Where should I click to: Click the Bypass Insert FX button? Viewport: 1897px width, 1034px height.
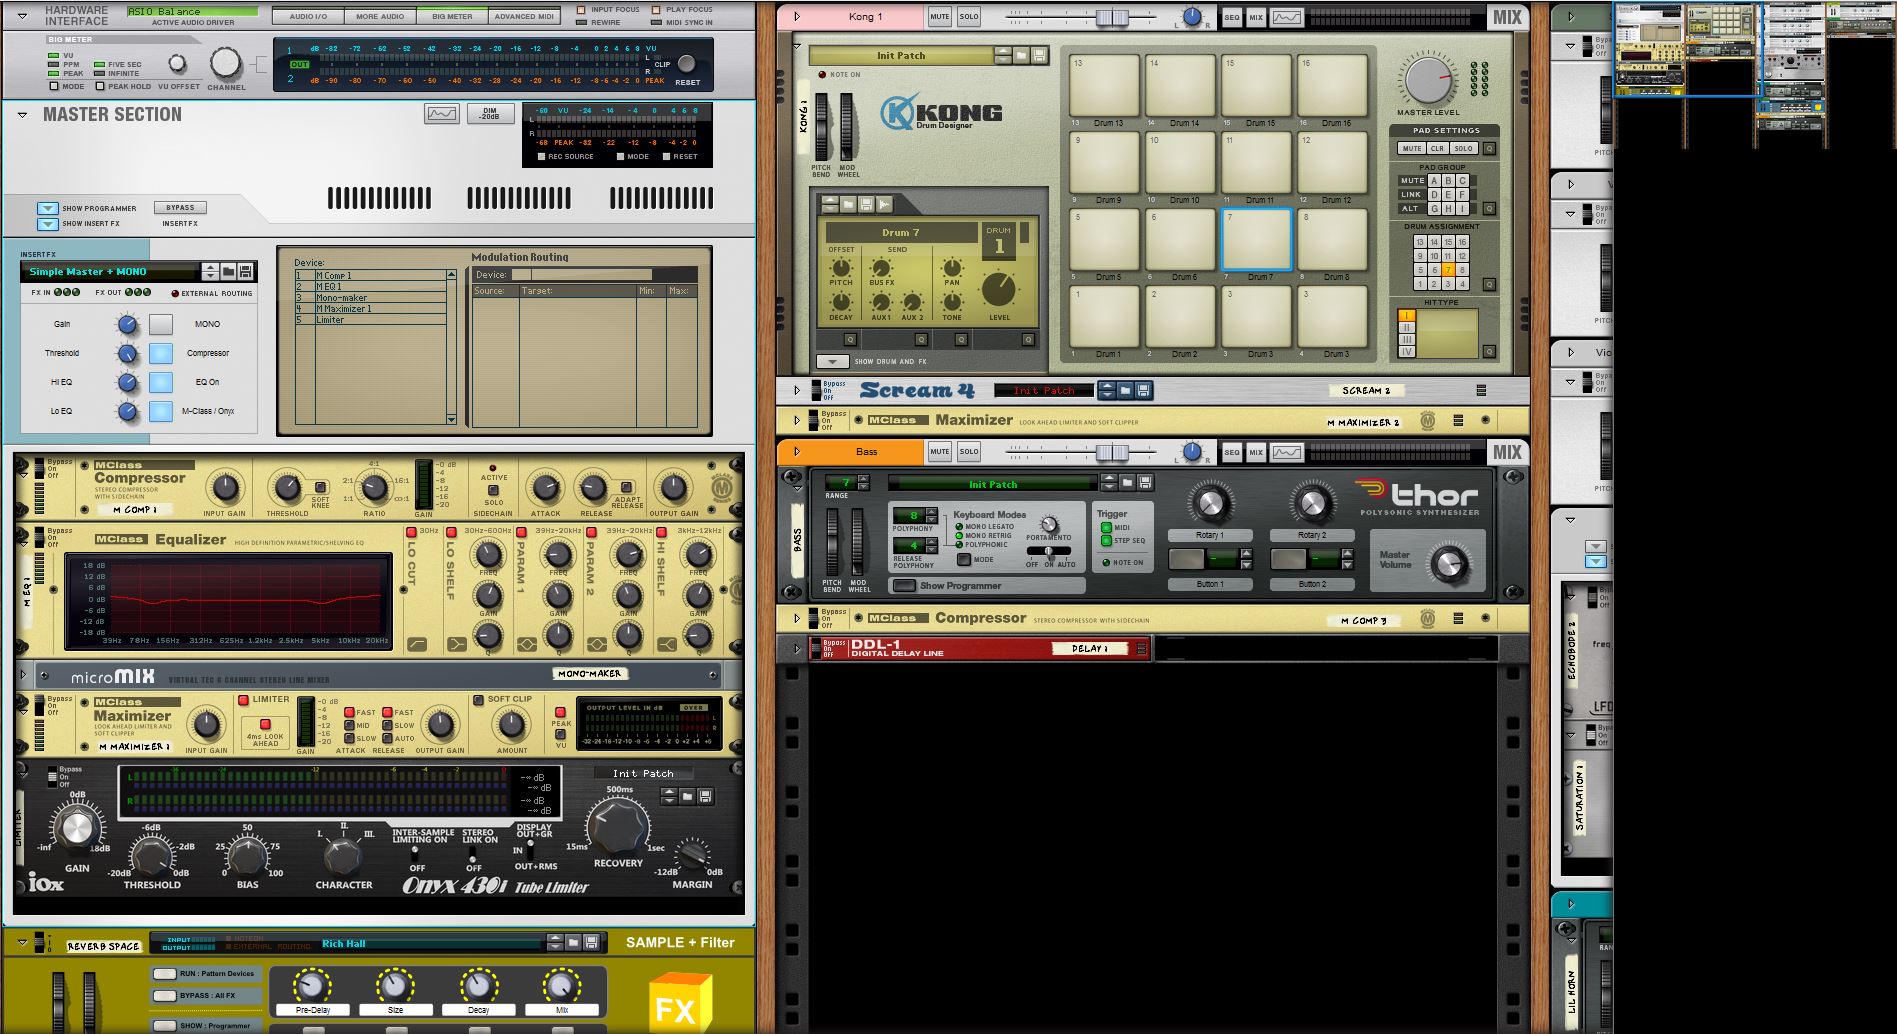[x=180, y=208]
